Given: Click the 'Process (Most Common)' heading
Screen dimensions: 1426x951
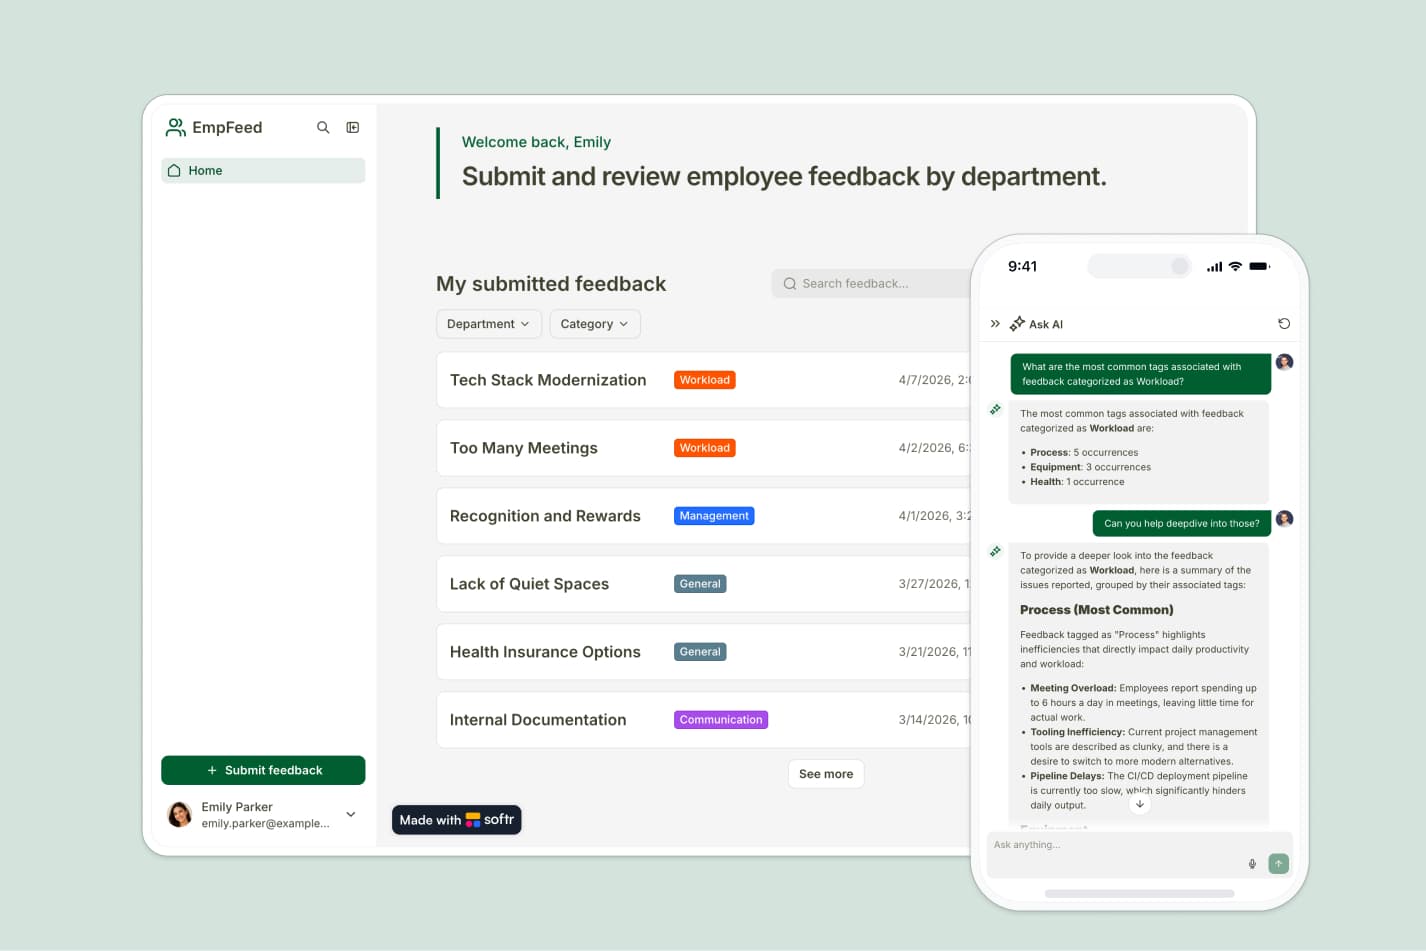Looking at the screenshot, I should point(1097,610).
